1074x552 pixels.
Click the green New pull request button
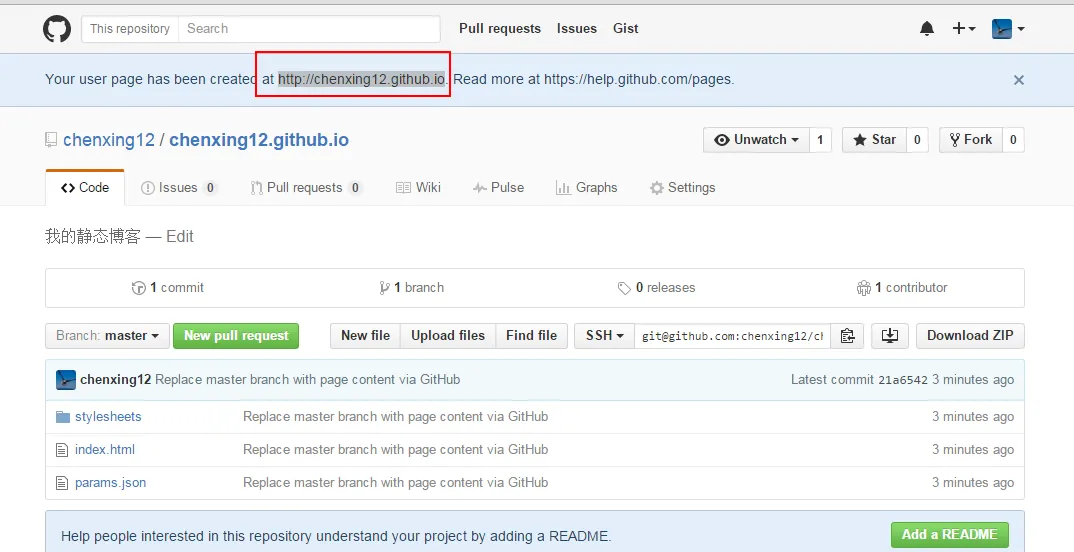(236, 336)
